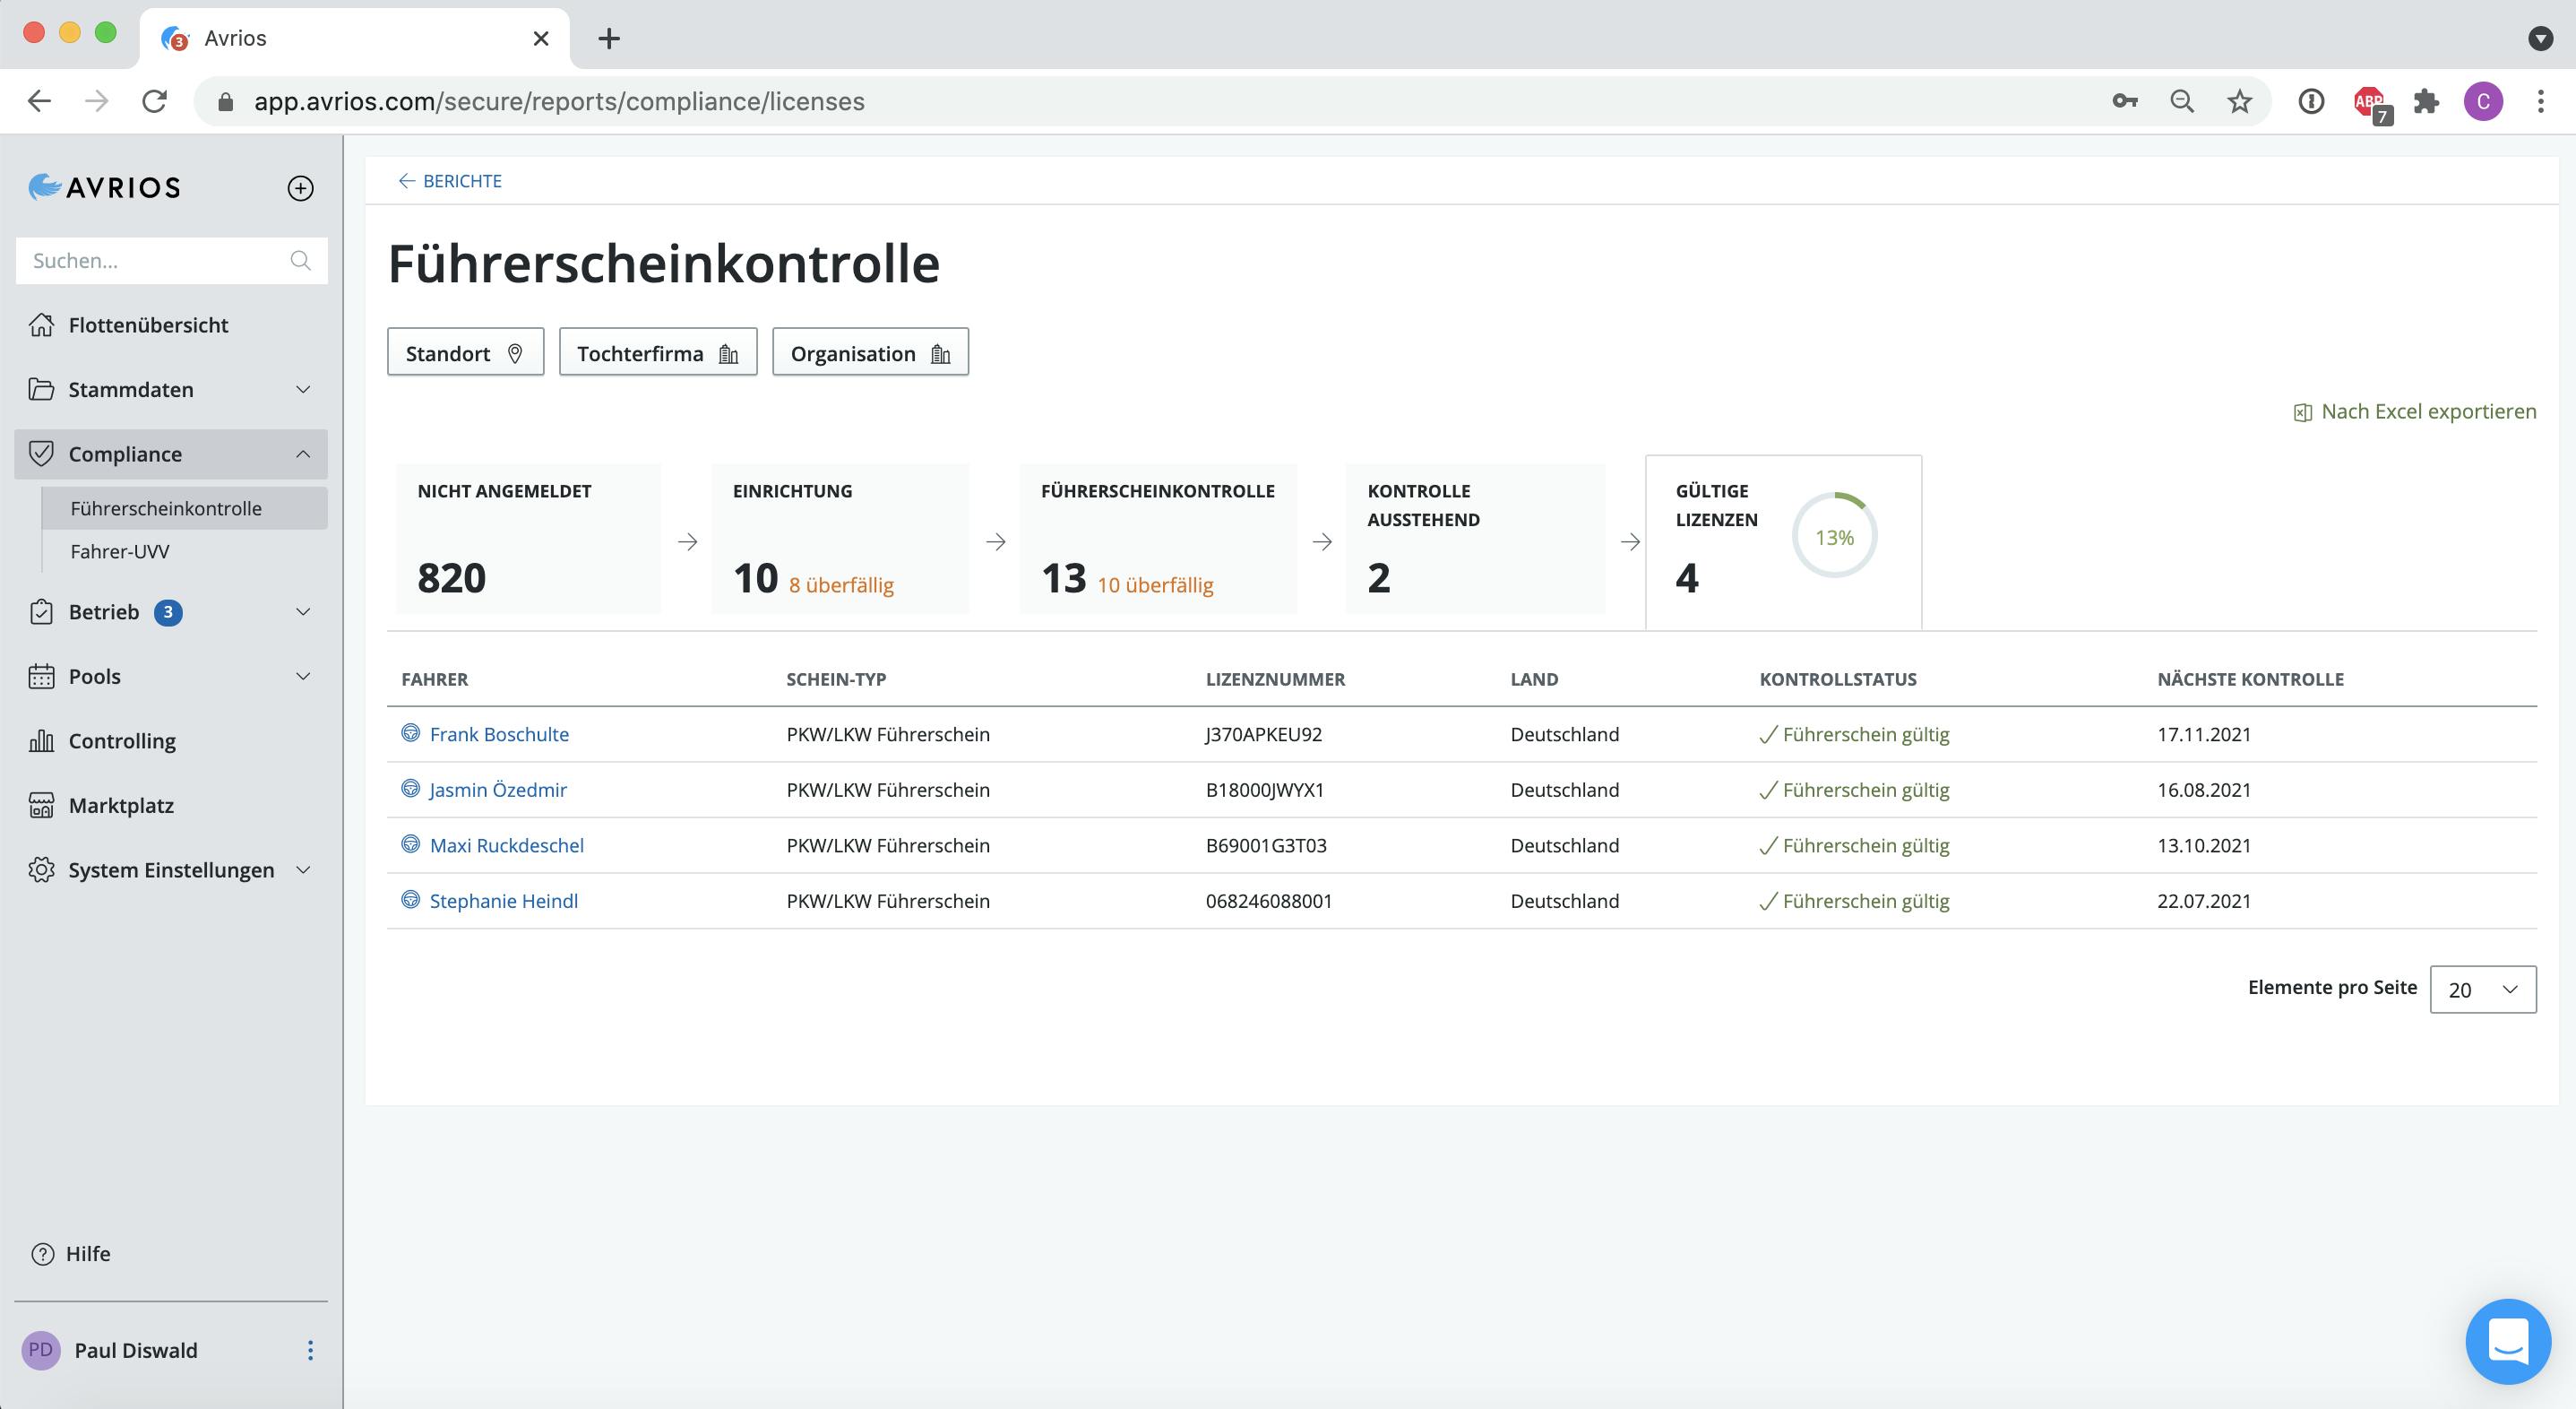2576x1409 pixels.
Task: Open Controlling in the sidebar
Action: [122, 741]
